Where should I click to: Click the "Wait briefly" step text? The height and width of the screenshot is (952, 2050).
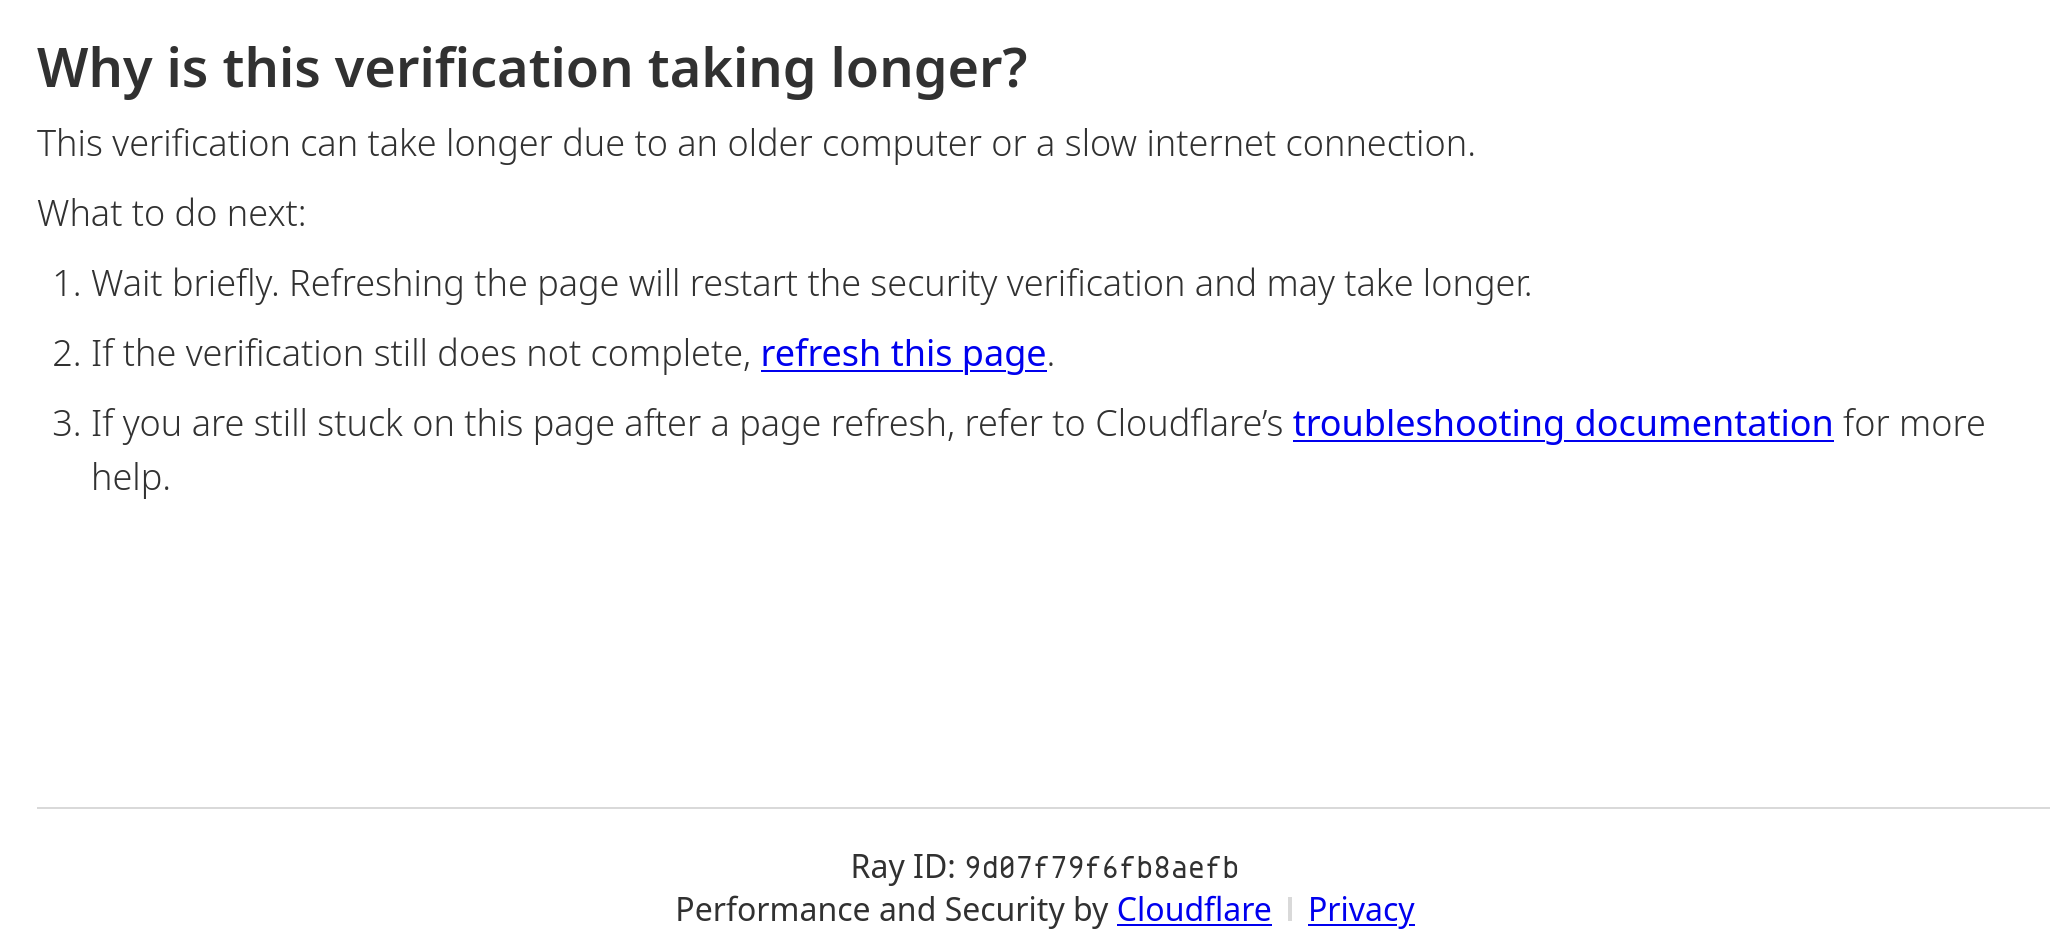[x=810, y=284]
